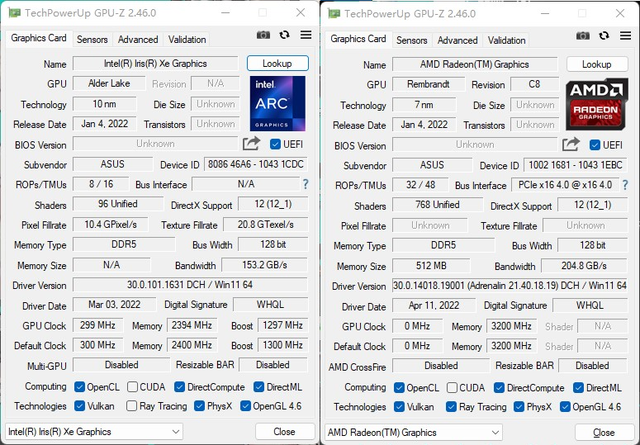Toggle DirectML checkbox in AMD window
Viewport: 640px width, 445px height.
point(578,387)
